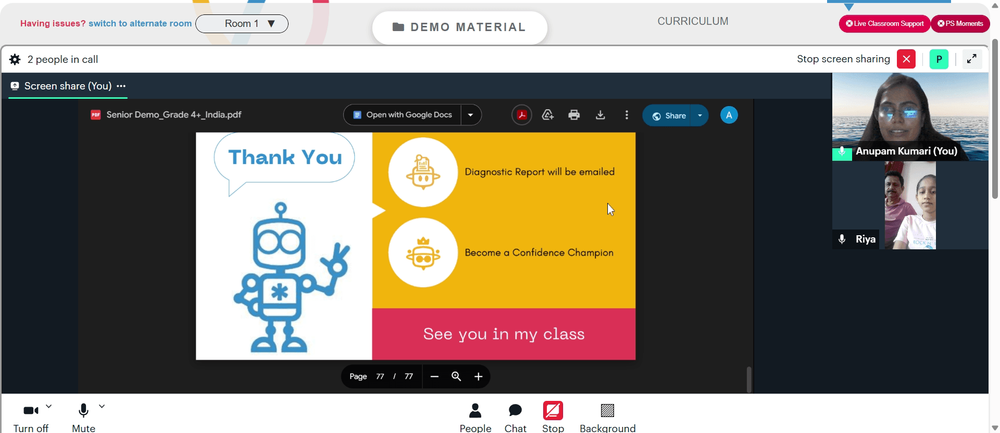1000x433 pixels.
Task: Click the magnifier zoom reset icon
Action: coord(456,376)
